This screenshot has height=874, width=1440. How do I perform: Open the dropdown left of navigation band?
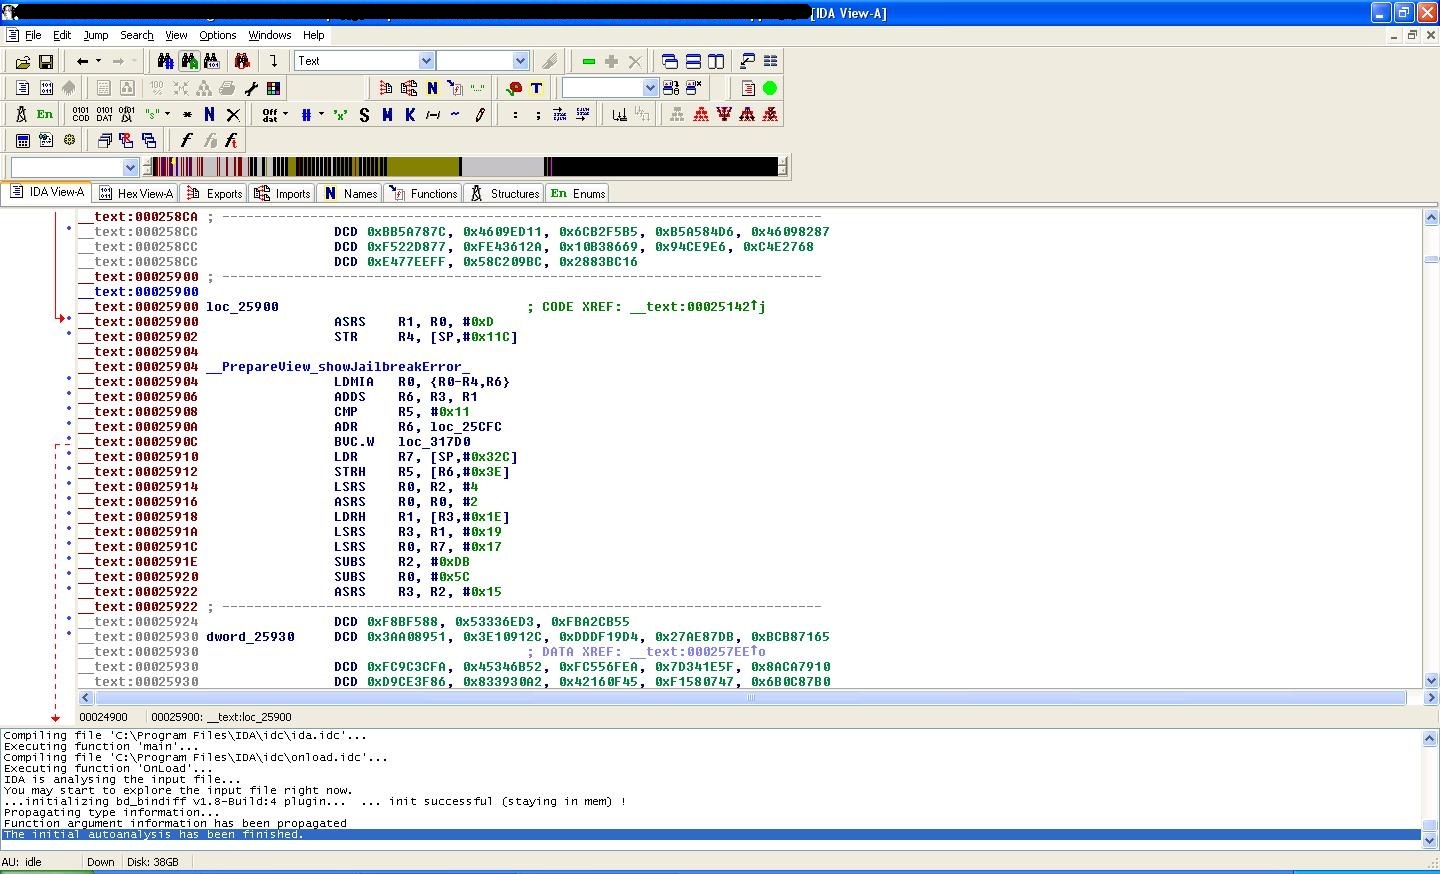pyautogui.click(x=129, y=167)
